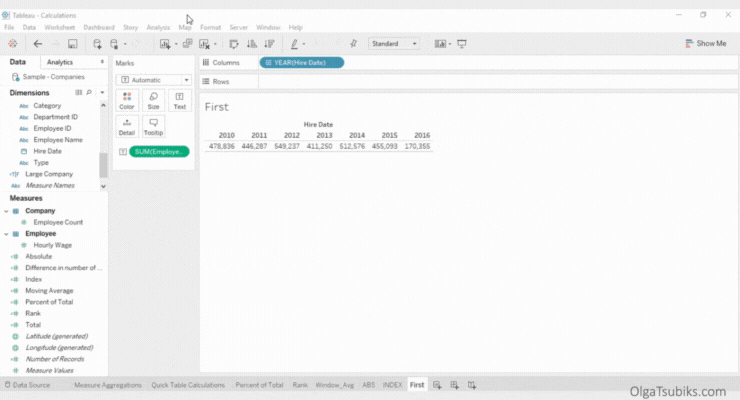
Task: Click the Tableau start page logo icon
Action: tap(13, 44)
